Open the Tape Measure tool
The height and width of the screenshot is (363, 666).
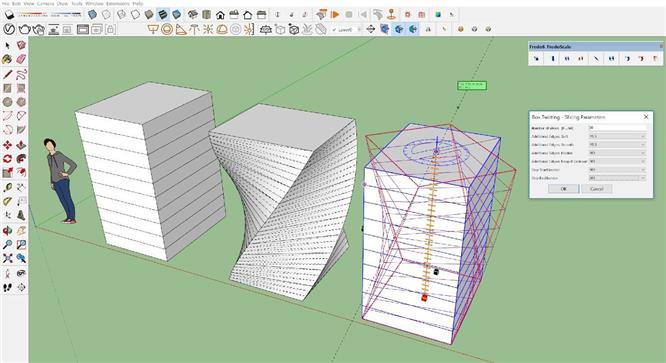pos(7,187)
